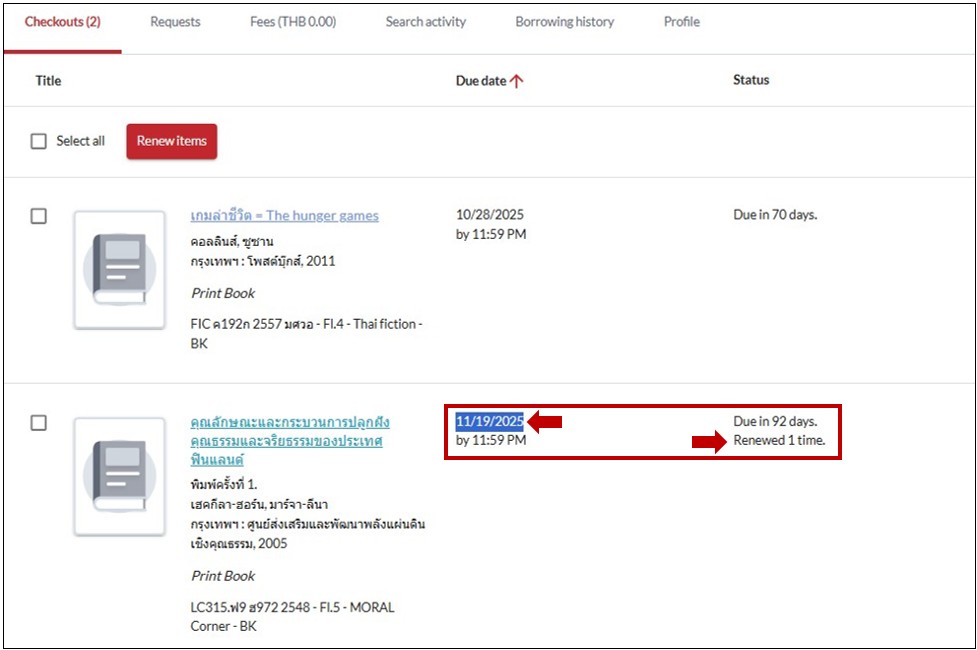977x650 pixels.
Task: Click the Hunger Games book cover icon
Action: point(119,269)
